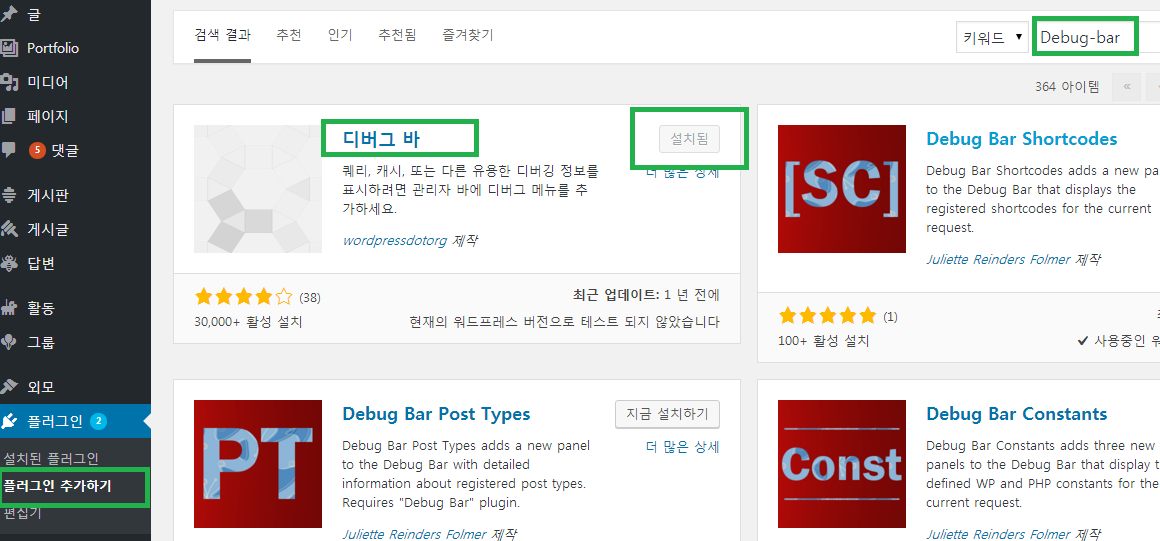Click the pin icon beside 글

point(9,15)
